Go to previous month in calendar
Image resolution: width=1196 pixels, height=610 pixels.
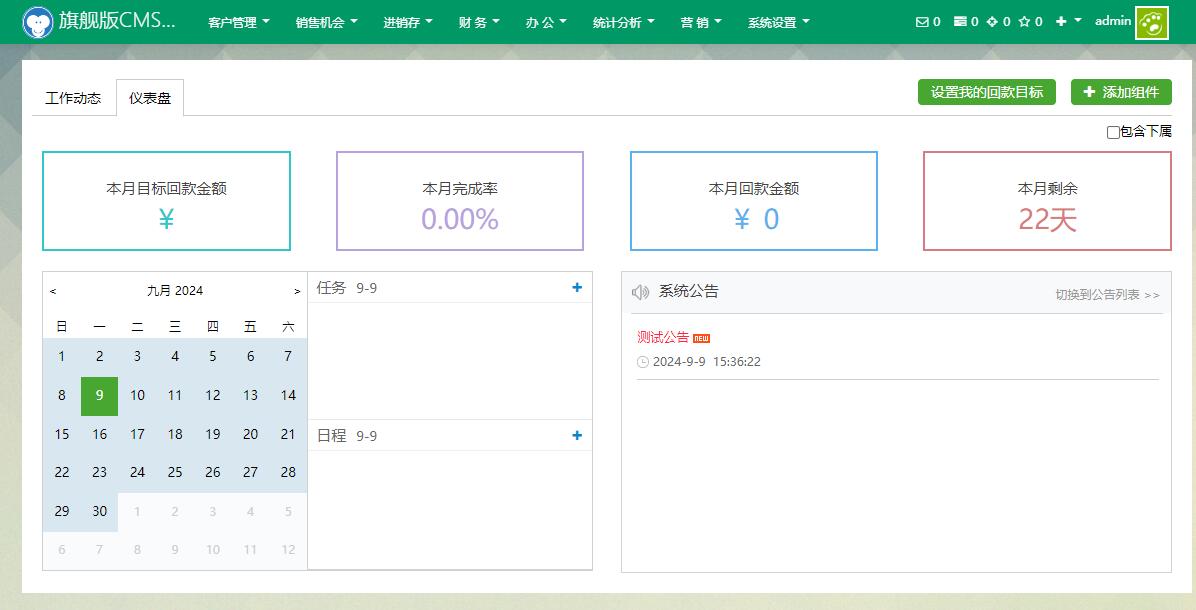tap(53, 291)
